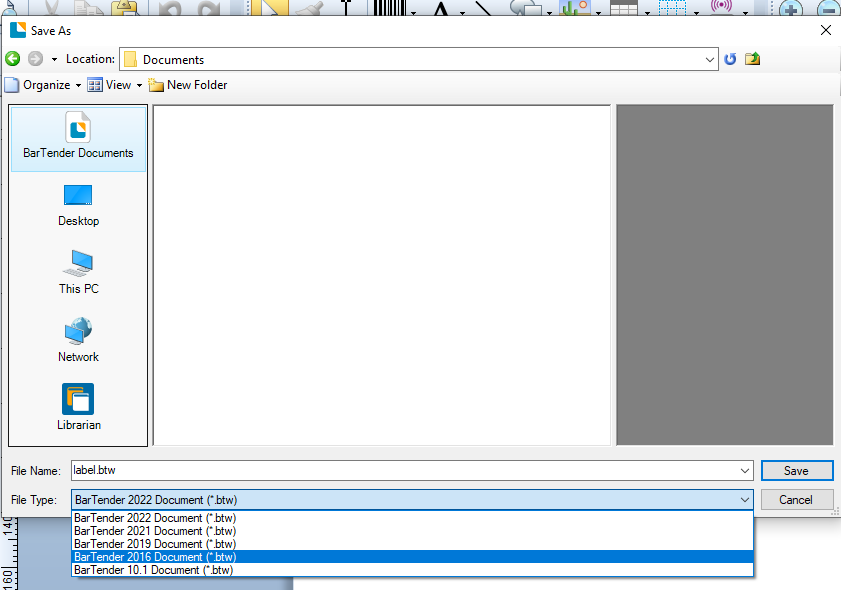Expand the File Name history dropdown
The height and width of the screenshot is (590, 841).
pyautogui.click(x=744, y=470)
